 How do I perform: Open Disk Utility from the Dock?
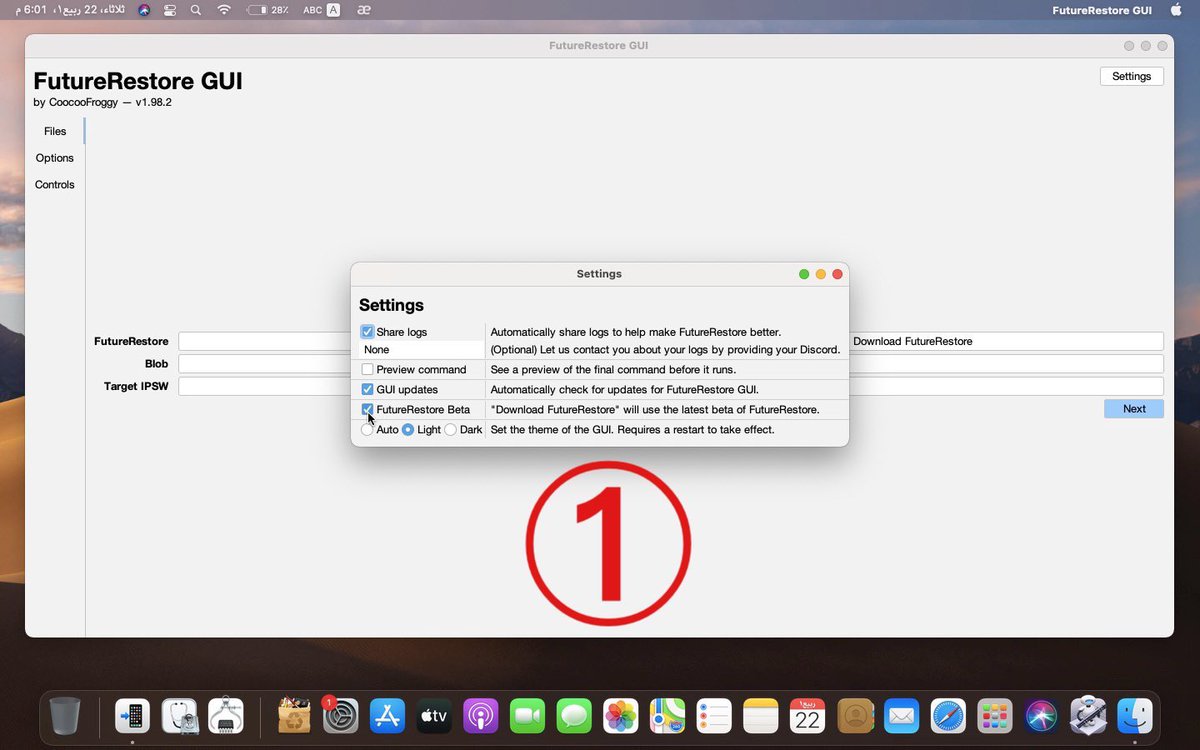pyautogui.click(x=180, y=716)
